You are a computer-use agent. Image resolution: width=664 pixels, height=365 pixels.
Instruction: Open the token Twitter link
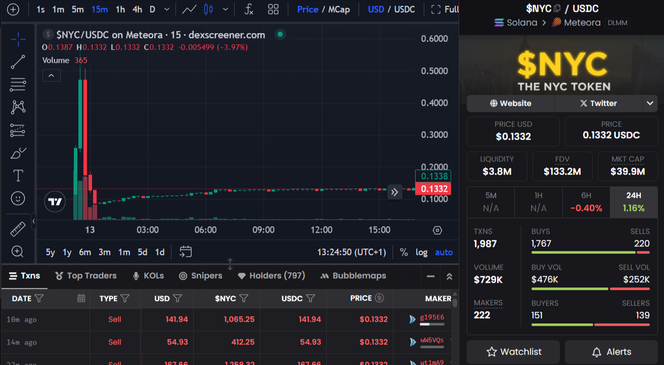tap(598, 103)
